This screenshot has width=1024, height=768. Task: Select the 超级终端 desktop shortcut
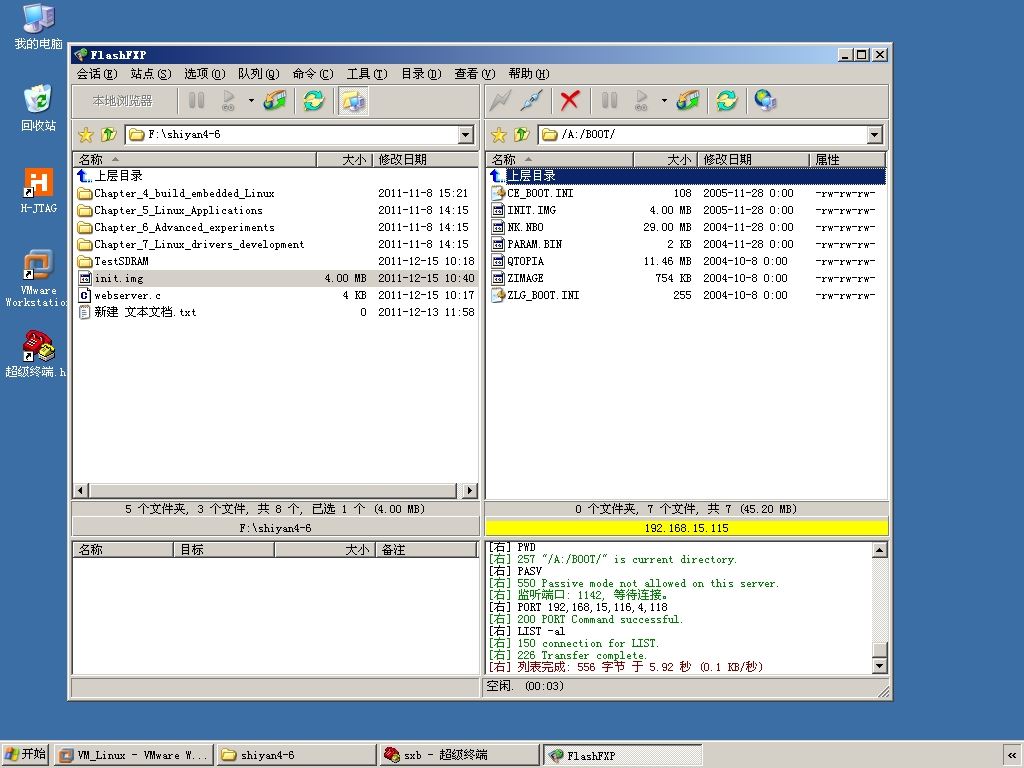pyautogui.click(x=36, y=354)
